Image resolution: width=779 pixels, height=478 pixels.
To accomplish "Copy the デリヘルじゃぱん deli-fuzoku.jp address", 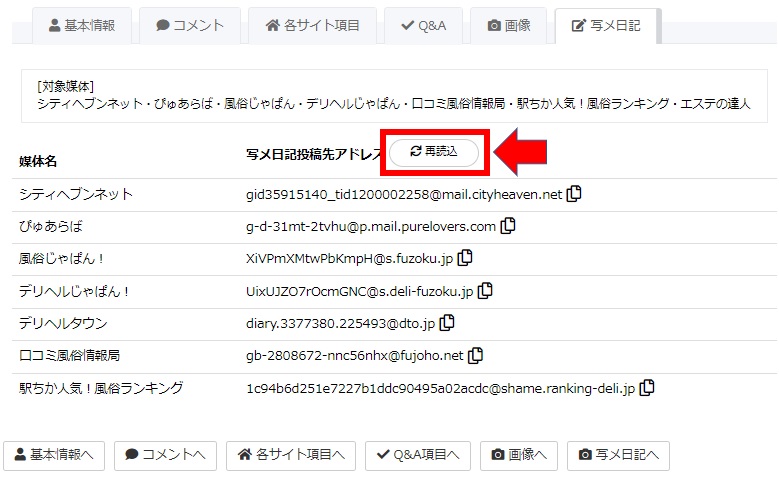I will click(485, 290).
